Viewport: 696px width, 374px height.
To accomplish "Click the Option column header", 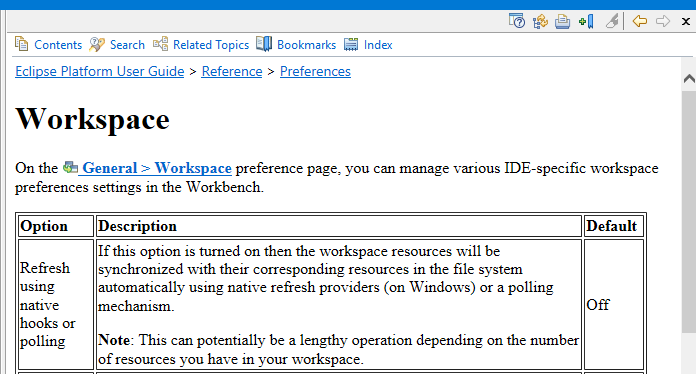I will (56, 226).
